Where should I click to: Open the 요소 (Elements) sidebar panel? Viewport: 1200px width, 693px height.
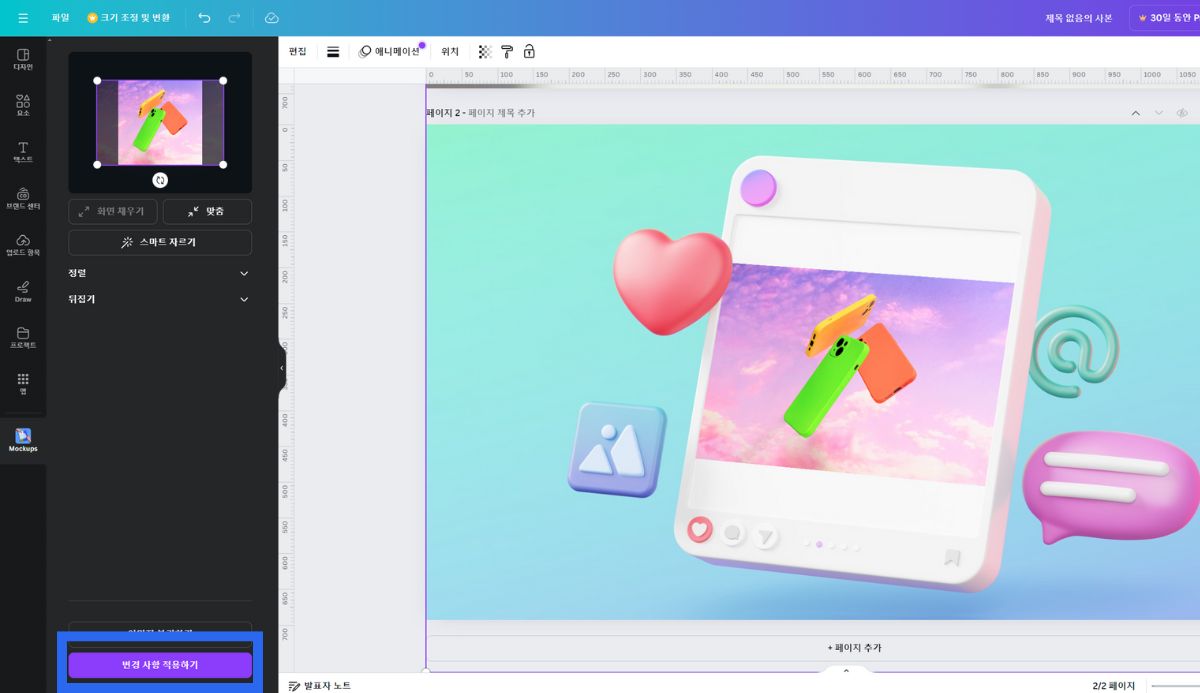pyautogui.click(x=23, y=106)
